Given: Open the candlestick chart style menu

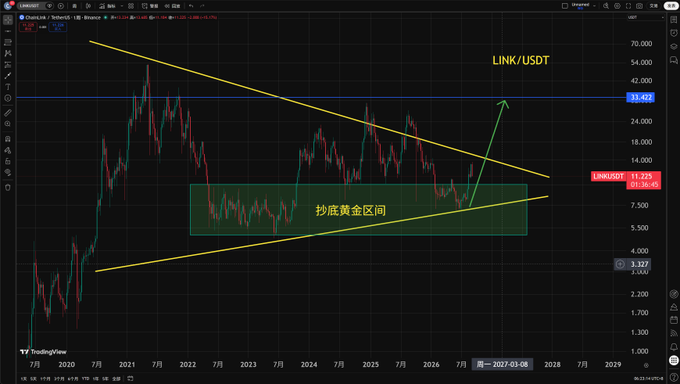Looking at the screenshot, I should click(88, 6).
